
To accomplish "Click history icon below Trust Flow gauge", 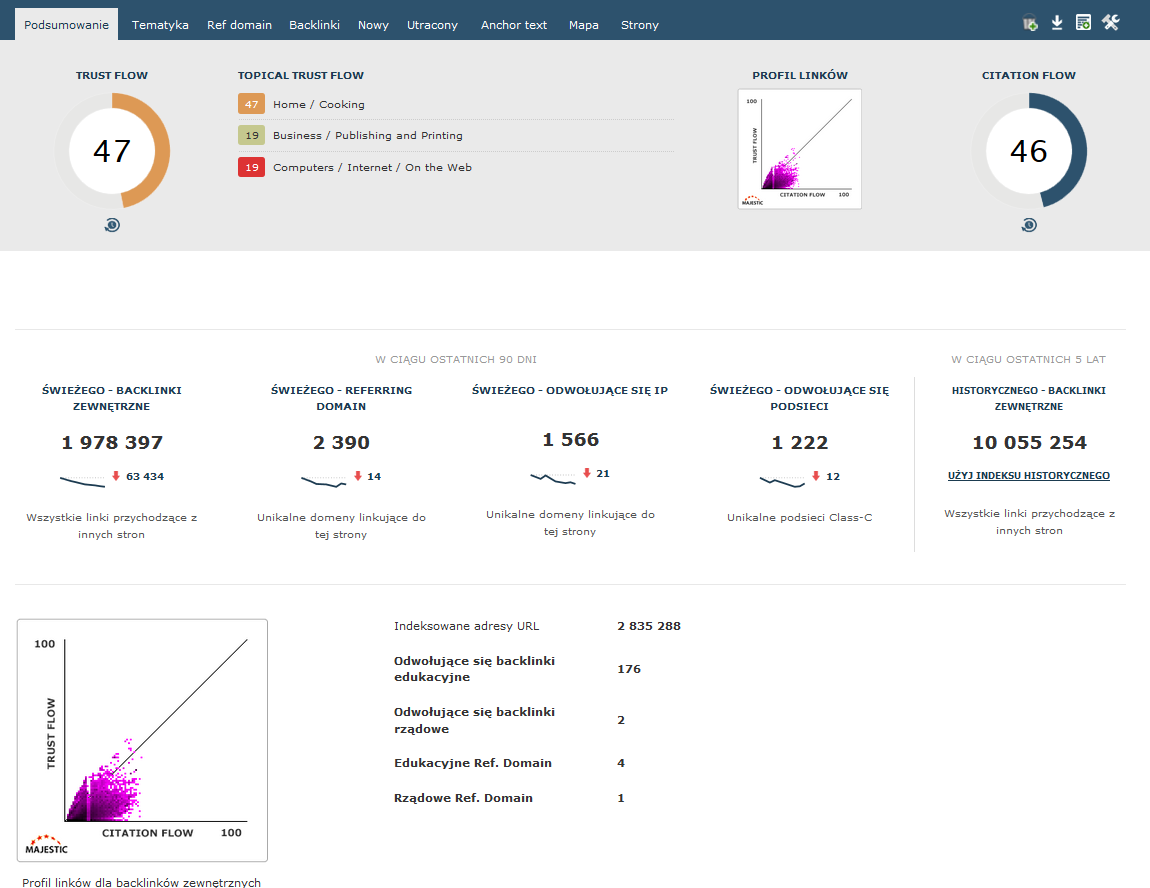I will (x=112, y=225).
